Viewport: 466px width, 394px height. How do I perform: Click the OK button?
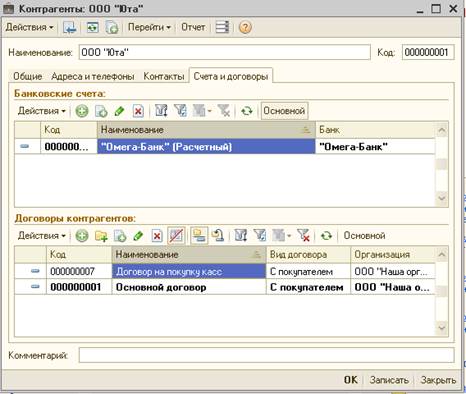point(351,380)
